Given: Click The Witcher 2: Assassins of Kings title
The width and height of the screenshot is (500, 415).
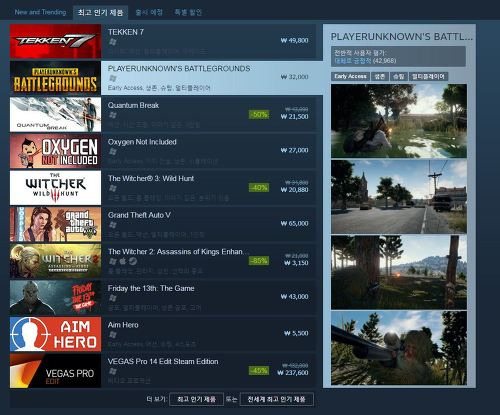Looking at the screenshot, I should point(178,252).
